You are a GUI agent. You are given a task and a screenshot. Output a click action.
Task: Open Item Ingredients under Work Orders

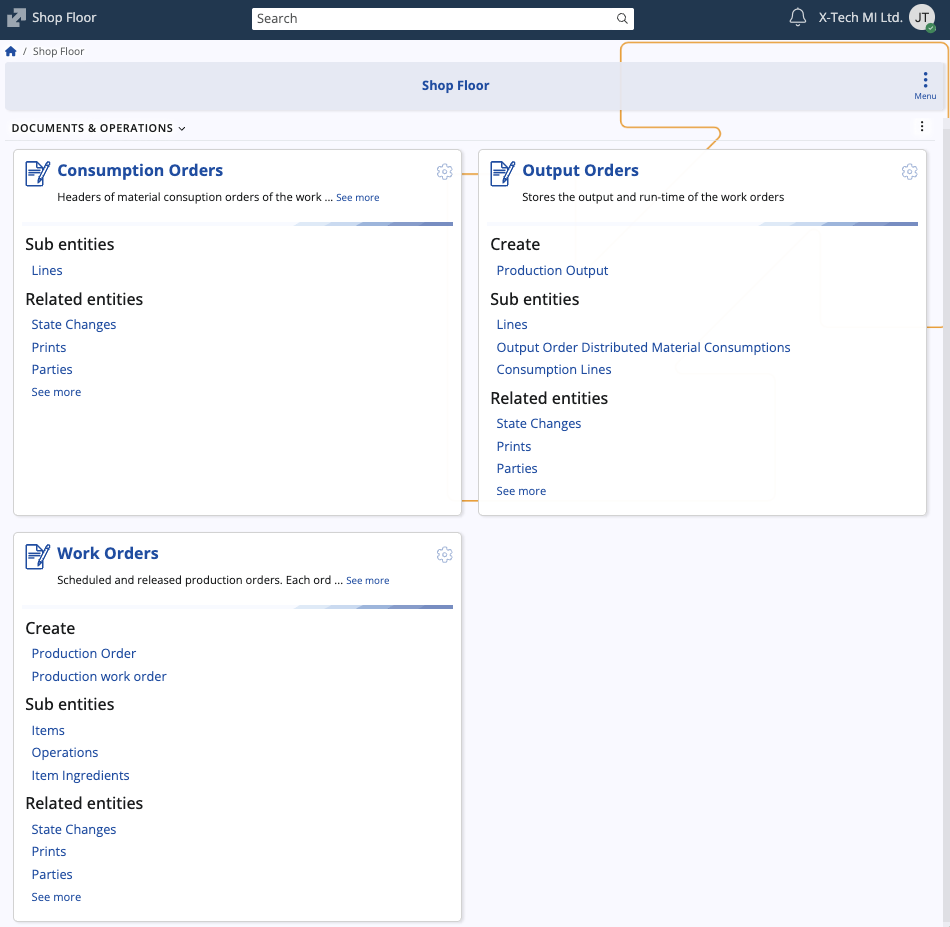[x=80, y=775]
